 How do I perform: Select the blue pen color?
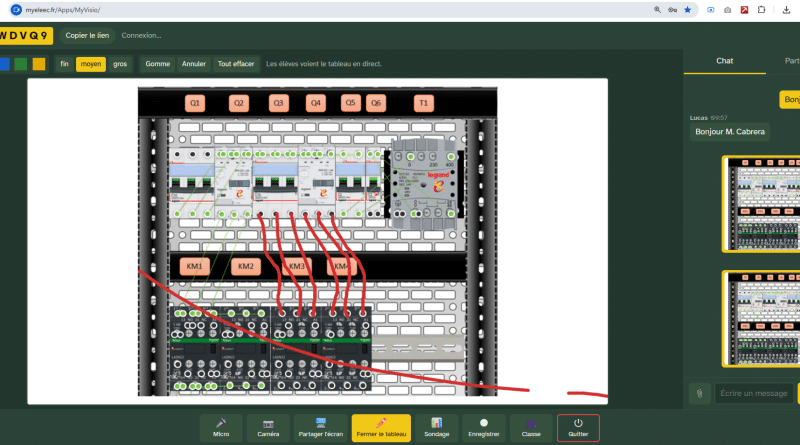tap(4, 64)
